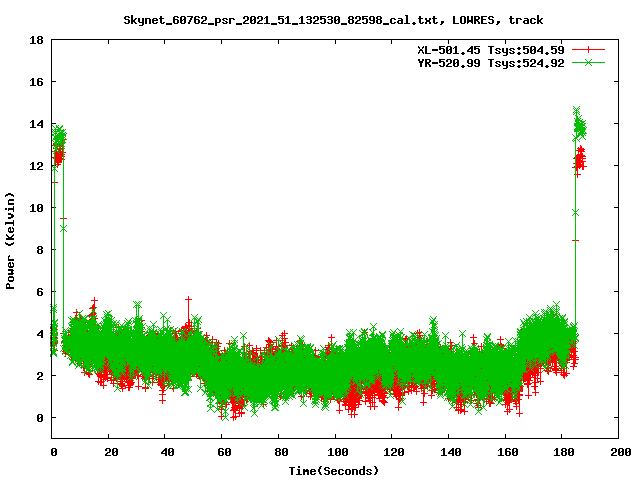The width and height of the screenshot is (640, 480).
Task: Click the x-axis tick label 120
Action: 394,452
